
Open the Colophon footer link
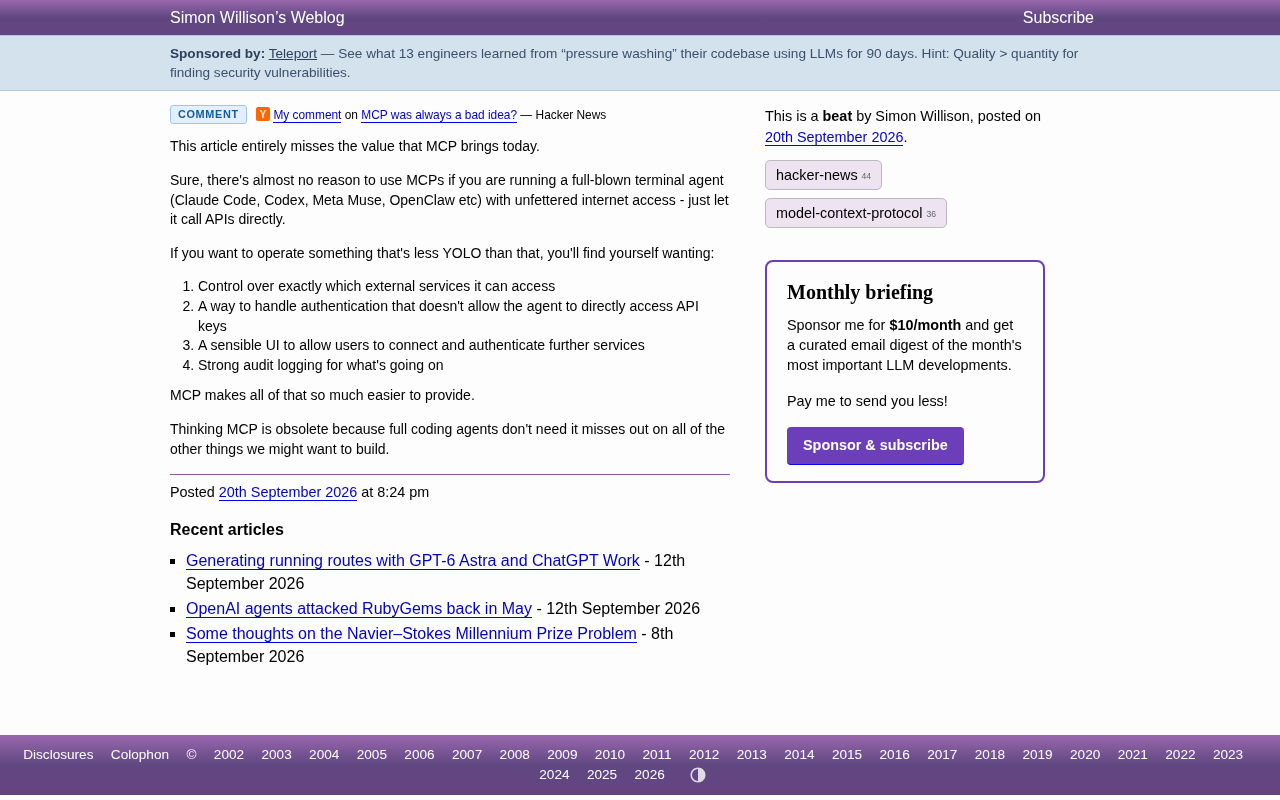click(x=140, y=755)
